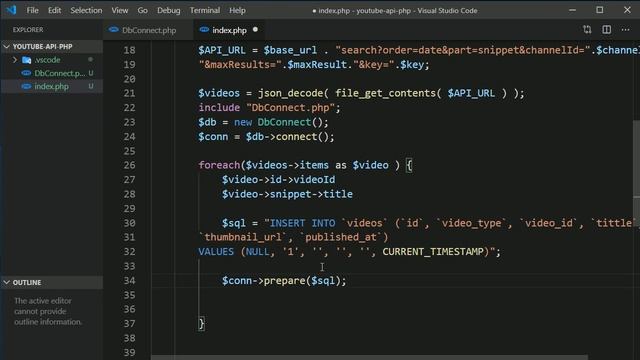Open the Selection menu
The height and width of the screenshot is (360, 640).
coord(86,10)
